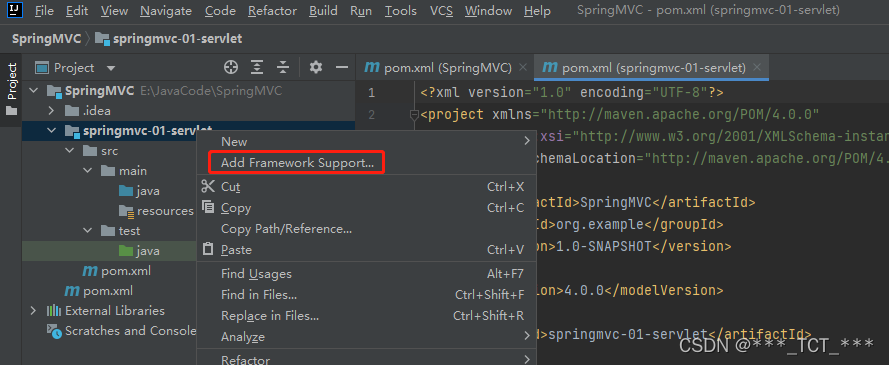889x365 pixels.
Task: Choose Add Framework Support...
Action: click(x=297, y=163)
